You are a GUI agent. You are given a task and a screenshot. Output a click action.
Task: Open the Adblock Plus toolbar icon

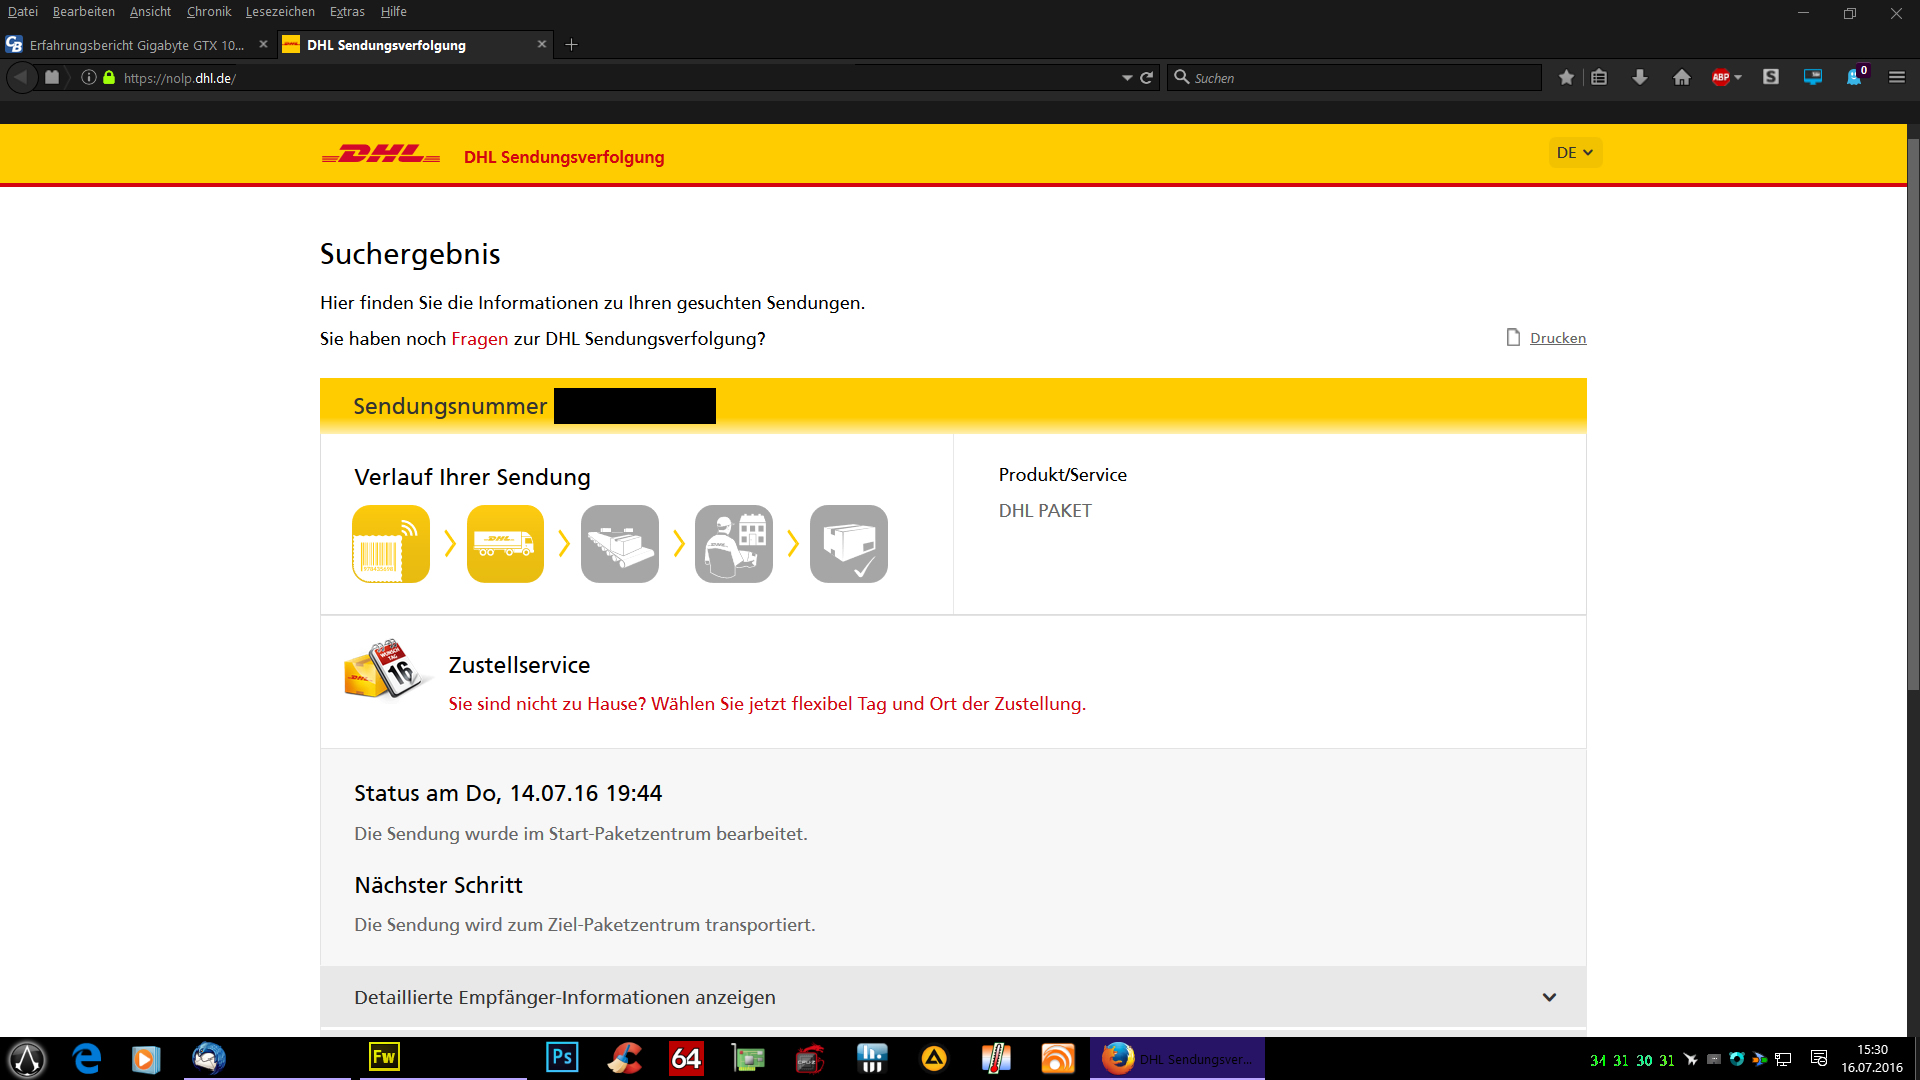click(x=1721, y=78)
